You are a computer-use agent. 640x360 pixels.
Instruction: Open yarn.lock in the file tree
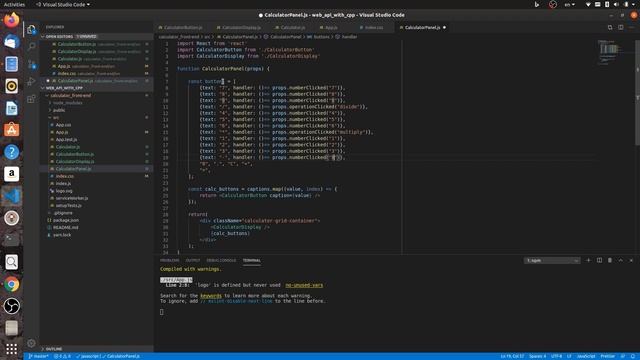62,235
